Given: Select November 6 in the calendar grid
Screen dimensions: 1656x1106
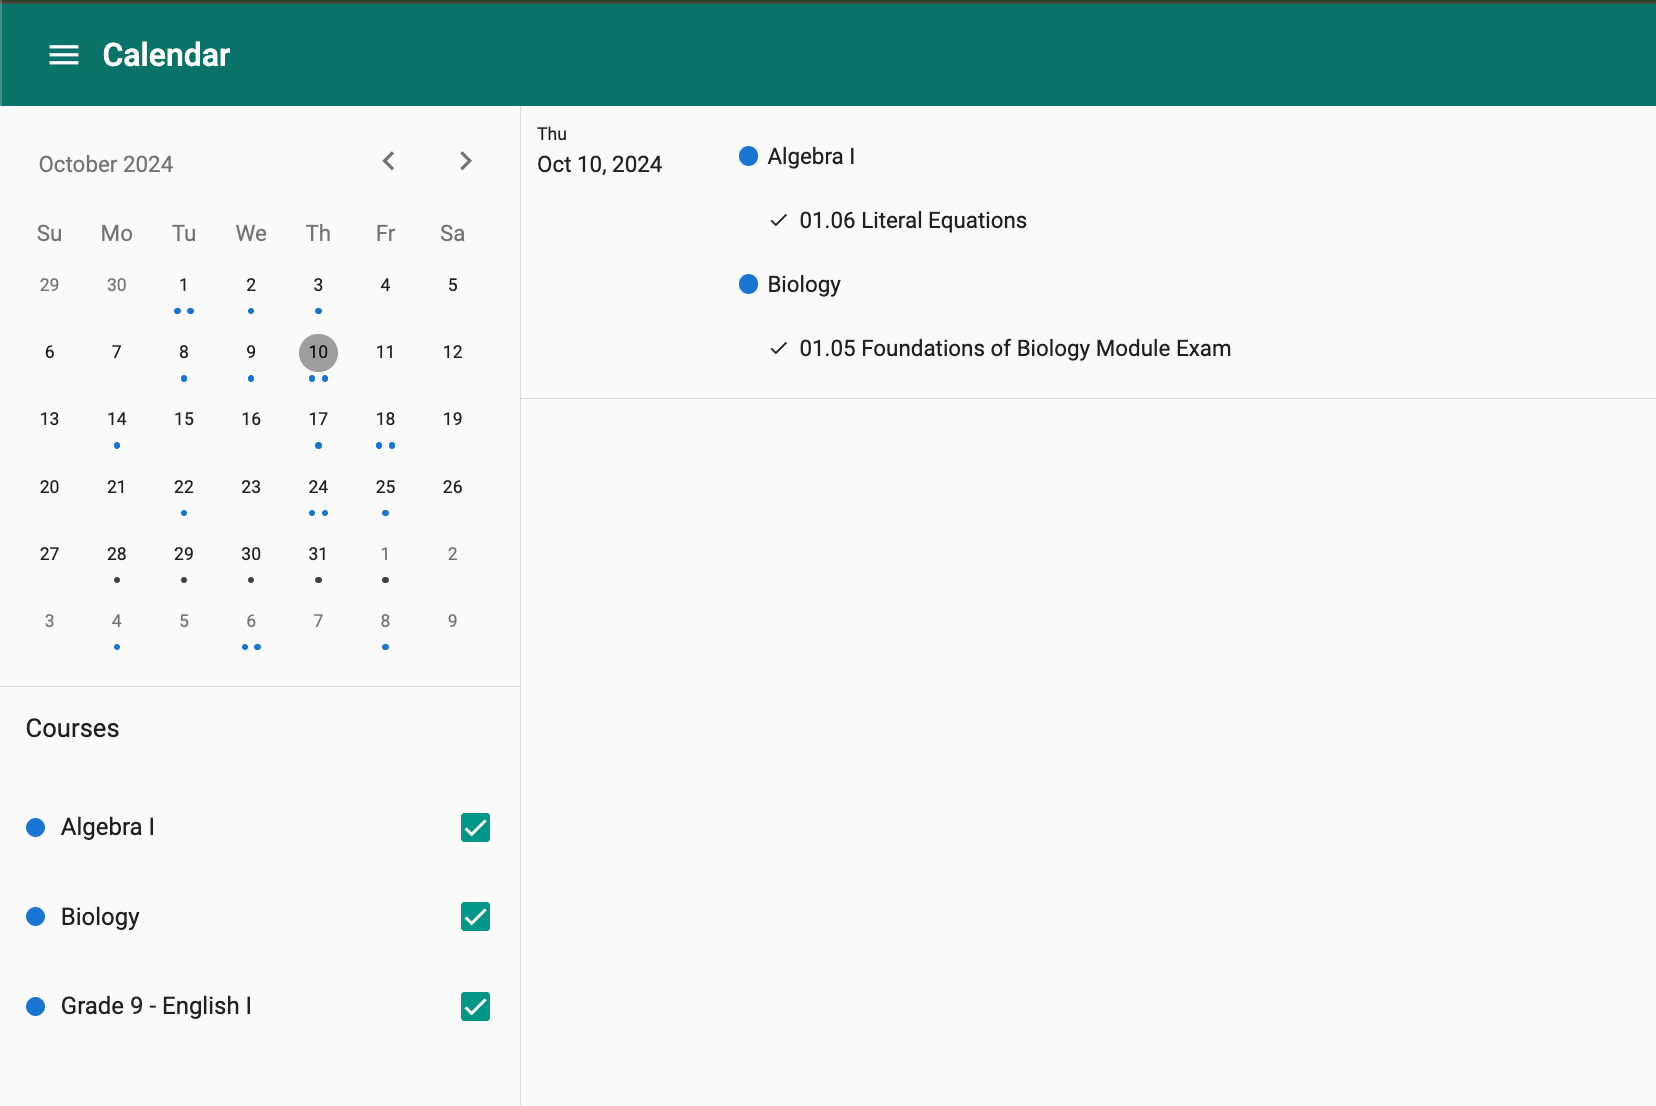Looking at the screenshot, I should tap(251, 622).
